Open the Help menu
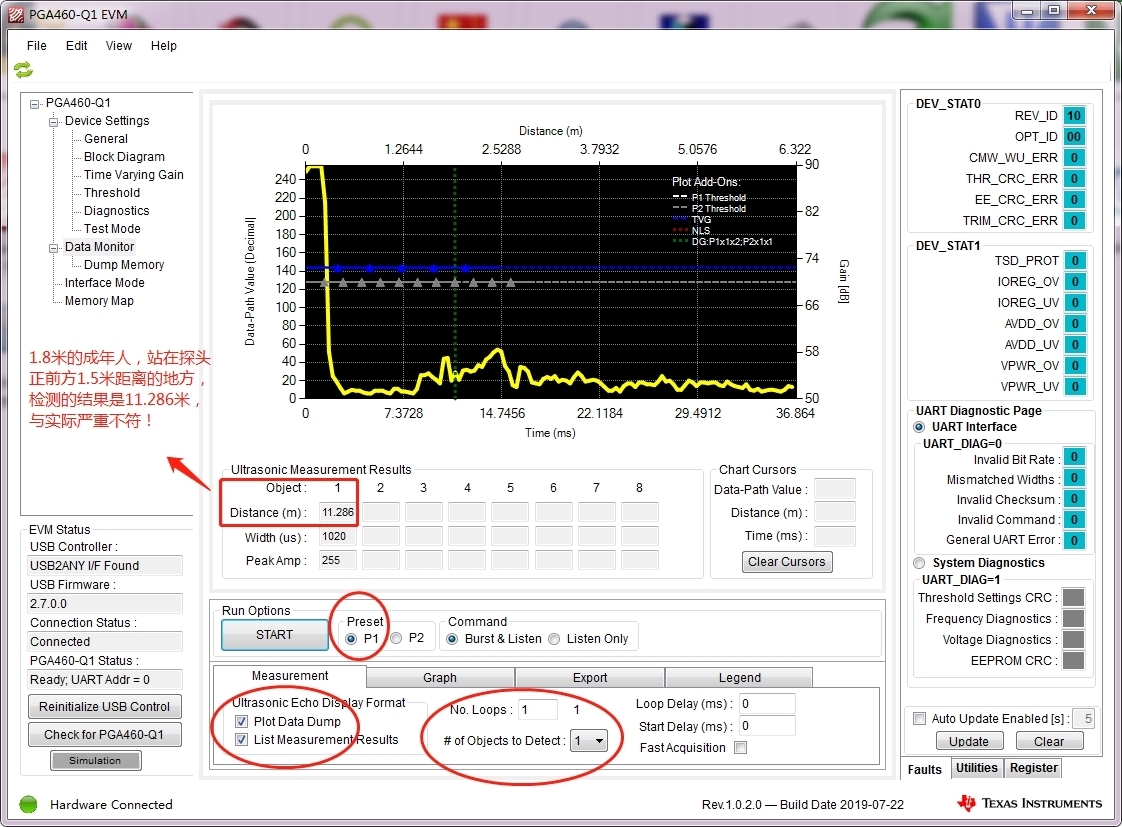The width and height of the screenshot is (1122, 827). [x=164, y=46]
